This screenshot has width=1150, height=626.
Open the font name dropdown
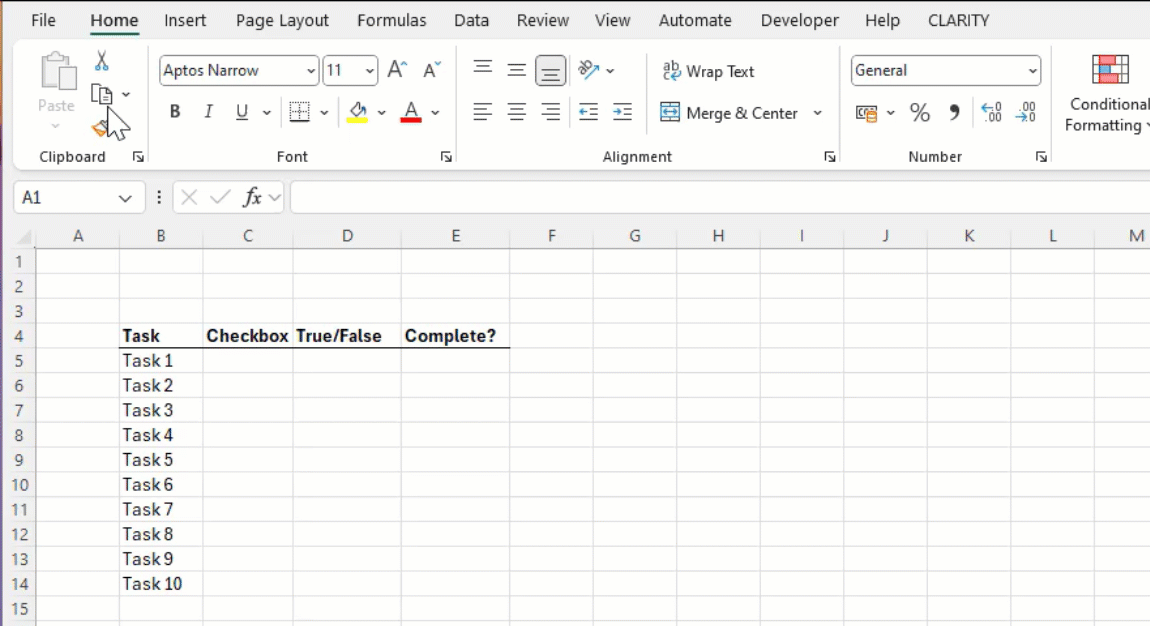[309, 71]
